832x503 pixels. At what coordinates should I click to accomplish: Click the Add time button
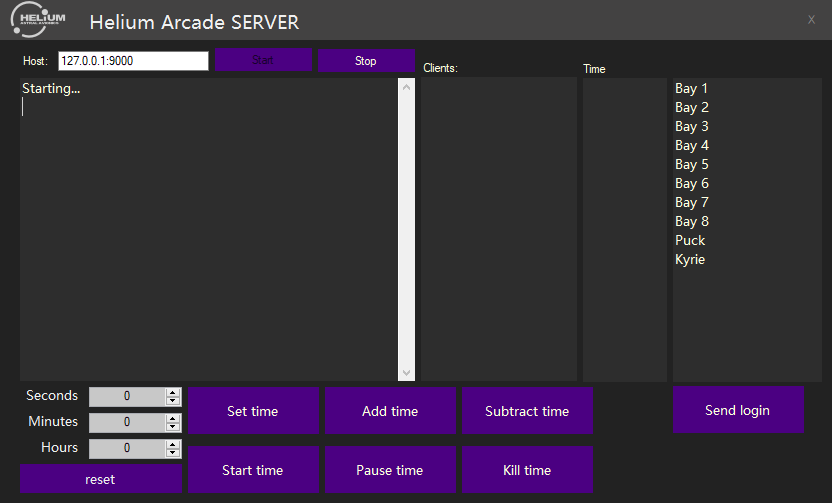click(390, 411)
